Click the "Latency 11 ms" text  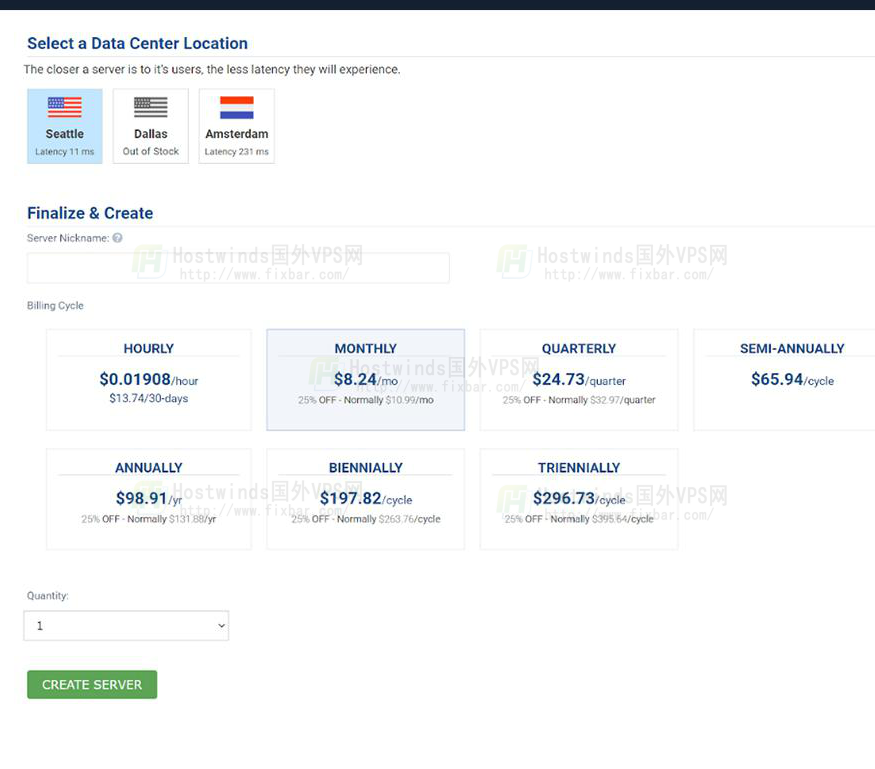65,152
